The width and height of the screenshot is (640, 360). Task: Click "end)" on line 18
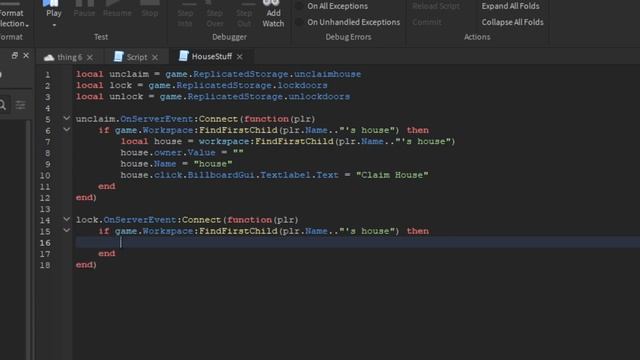point(86,265)
